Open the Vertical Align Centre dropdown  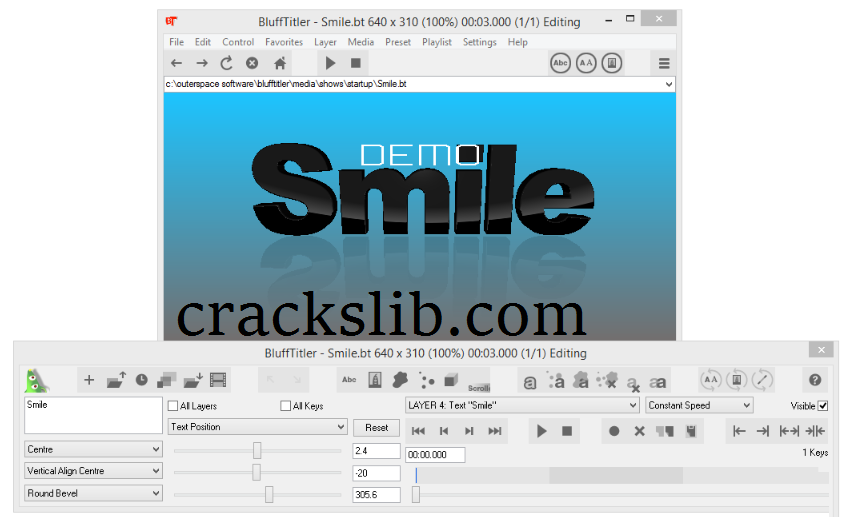point(93,471)
